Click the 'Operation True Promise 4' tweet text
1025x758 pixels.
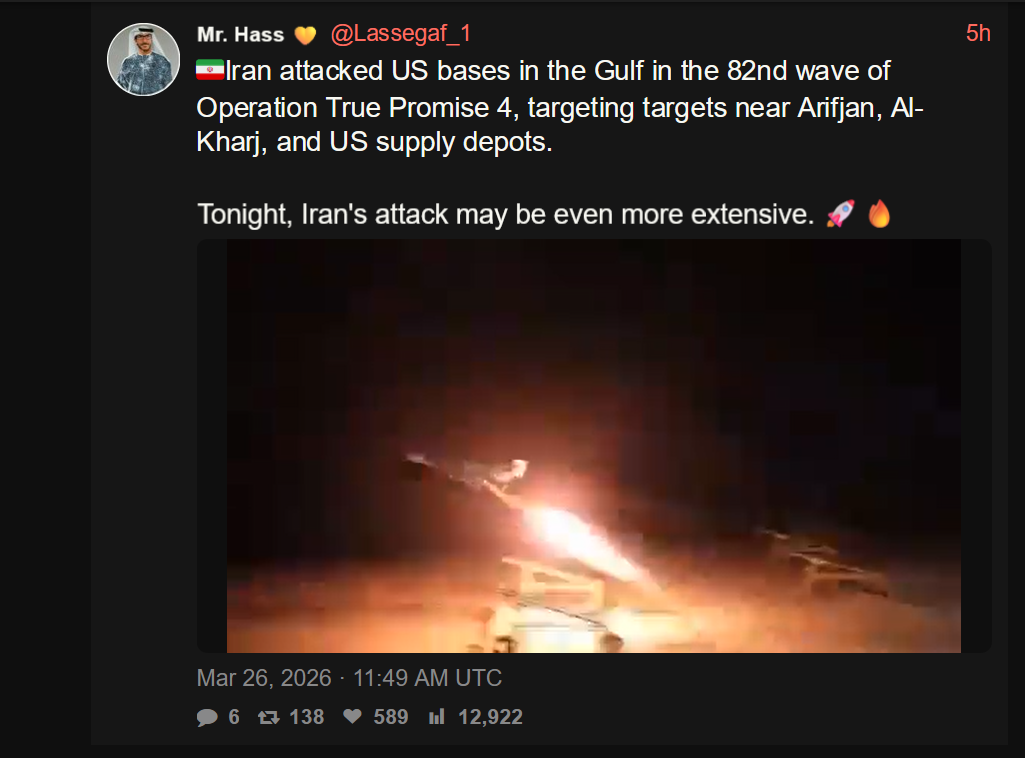pos(354,108)
